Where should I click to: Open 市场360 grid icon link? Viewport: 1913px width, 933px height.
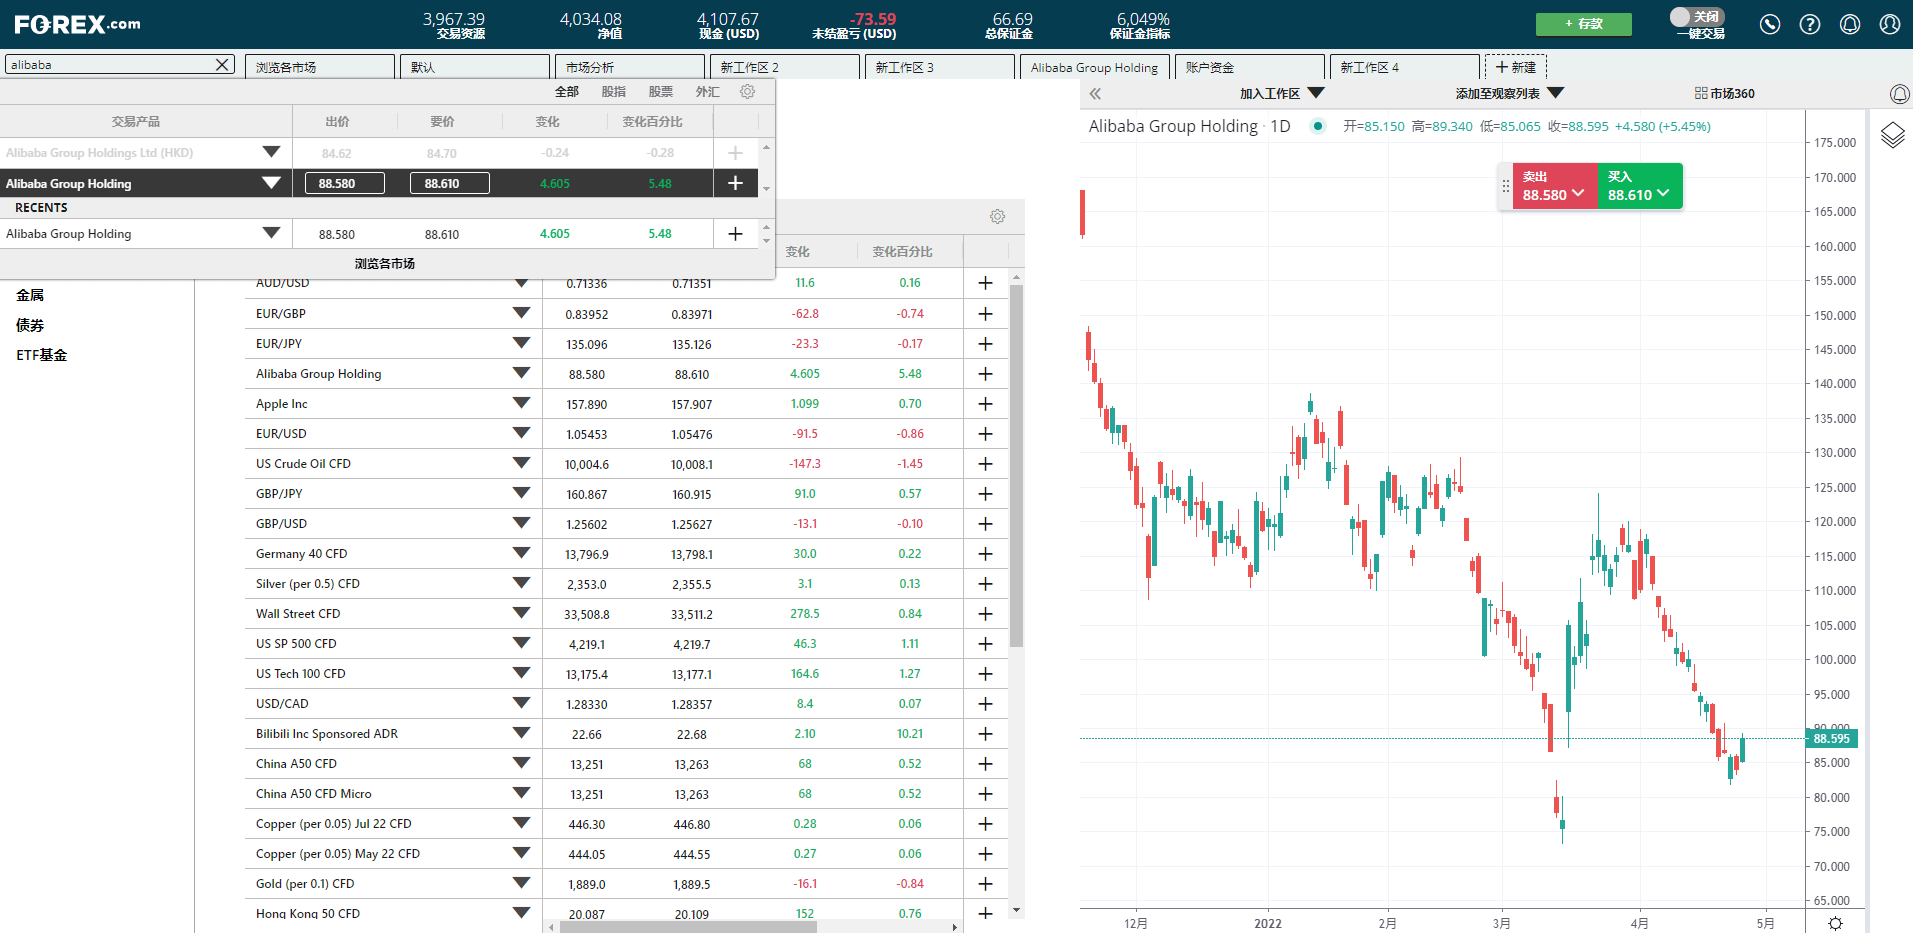click(1725, 94)
